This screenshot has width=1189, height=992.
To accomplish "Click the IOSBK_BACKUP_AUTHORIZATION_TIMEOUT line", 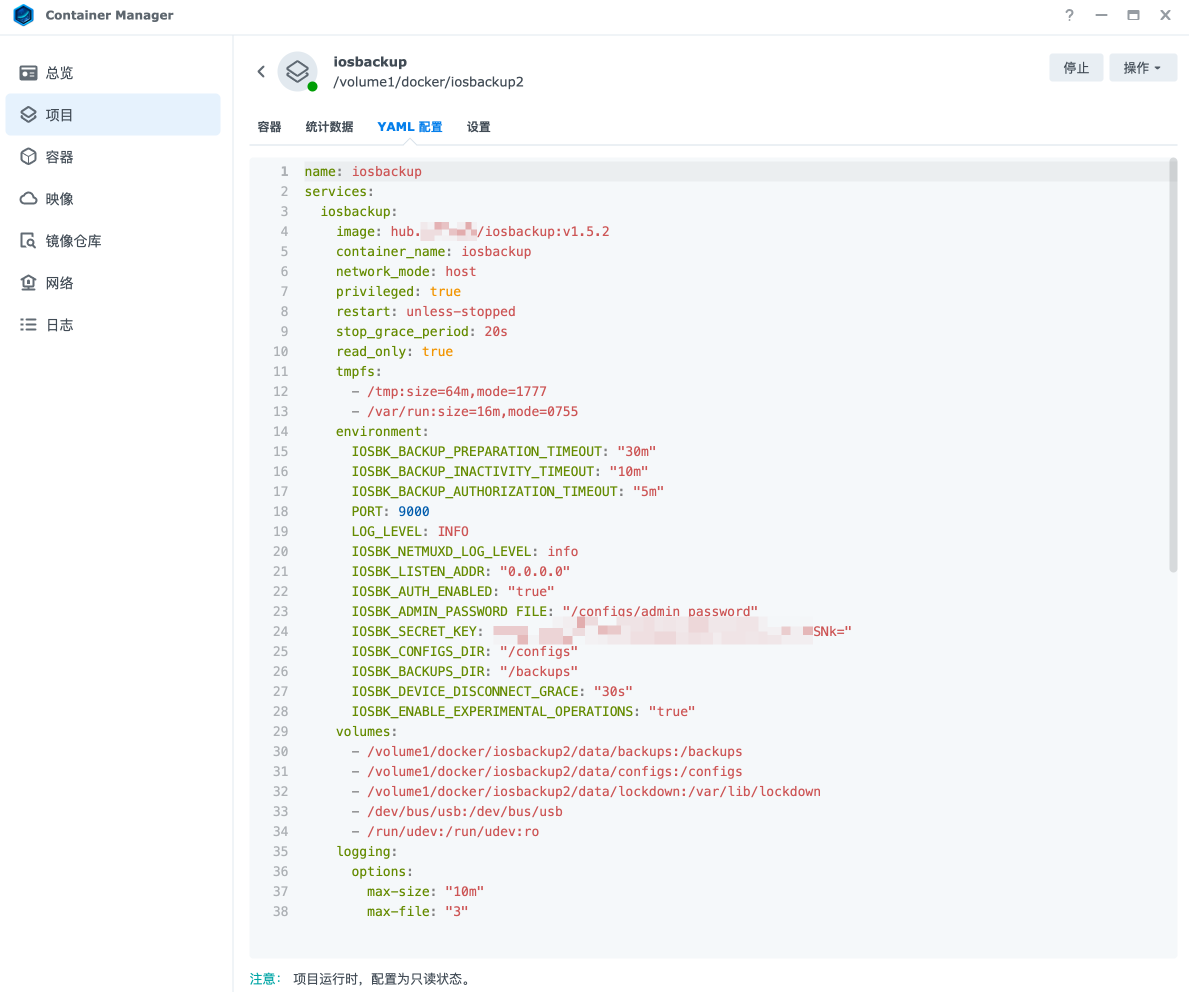I will [507, 491].
